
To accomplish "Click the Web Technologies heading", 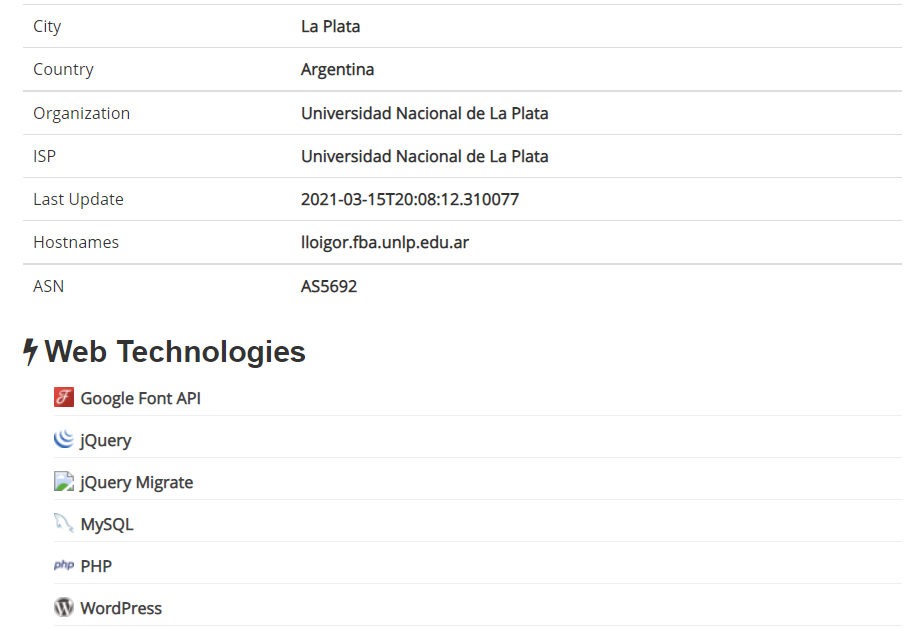I will point(175,352).
